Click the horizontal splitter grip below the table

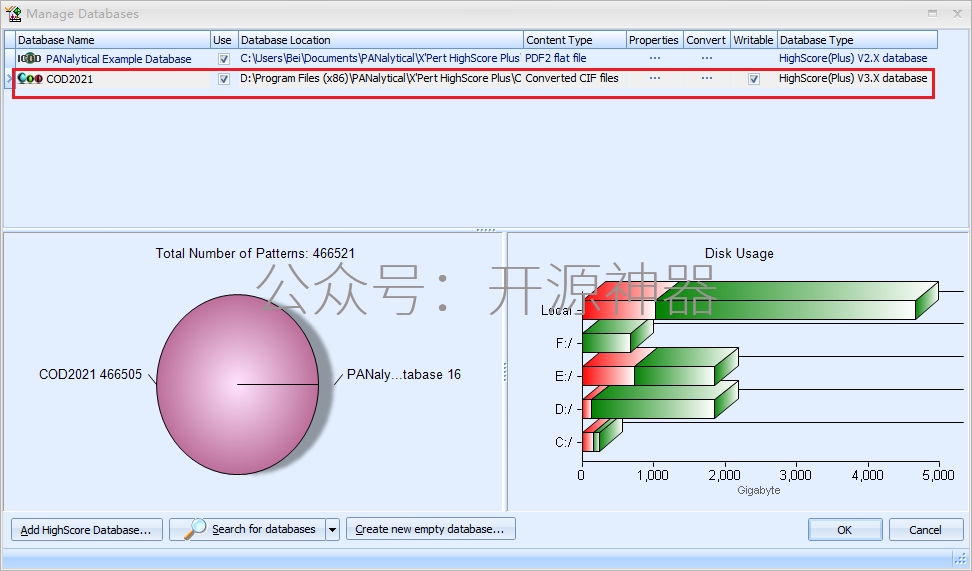click(486, 230)
